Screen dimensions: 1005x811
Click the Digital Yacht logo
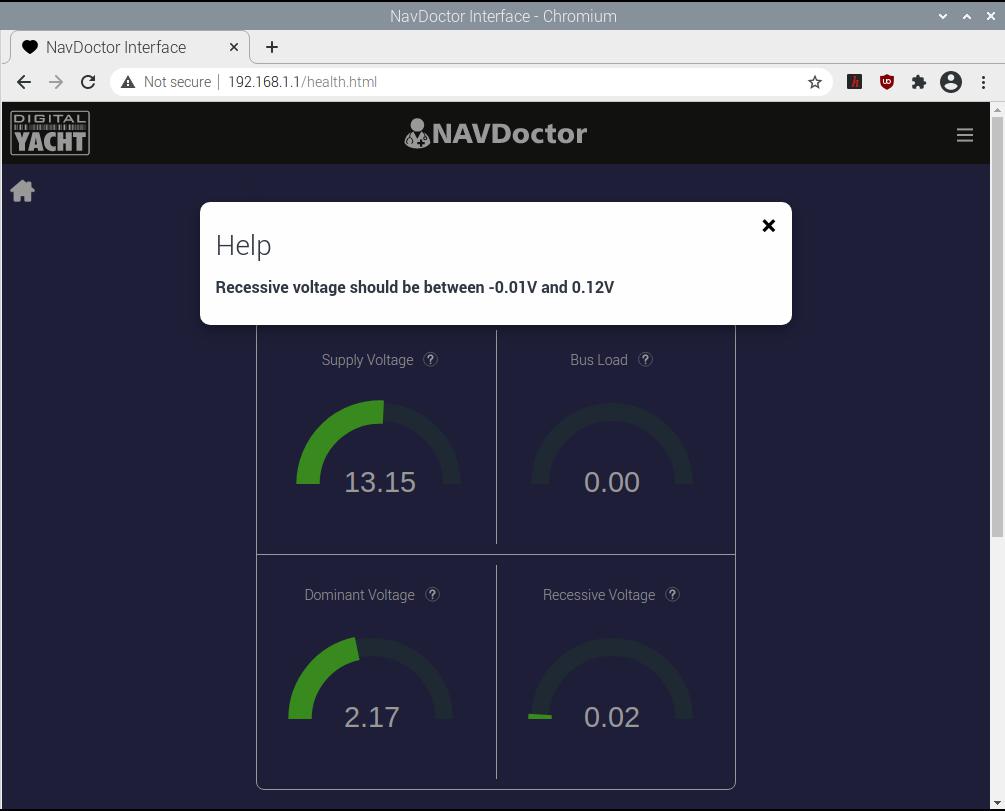[50, 133]
